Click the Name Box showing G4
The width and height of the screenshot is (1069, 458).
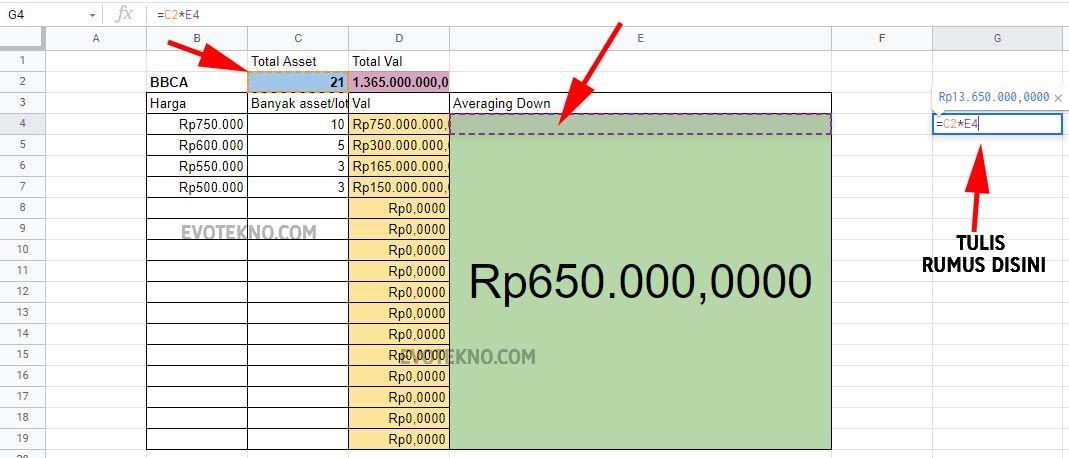pos(45,15)
